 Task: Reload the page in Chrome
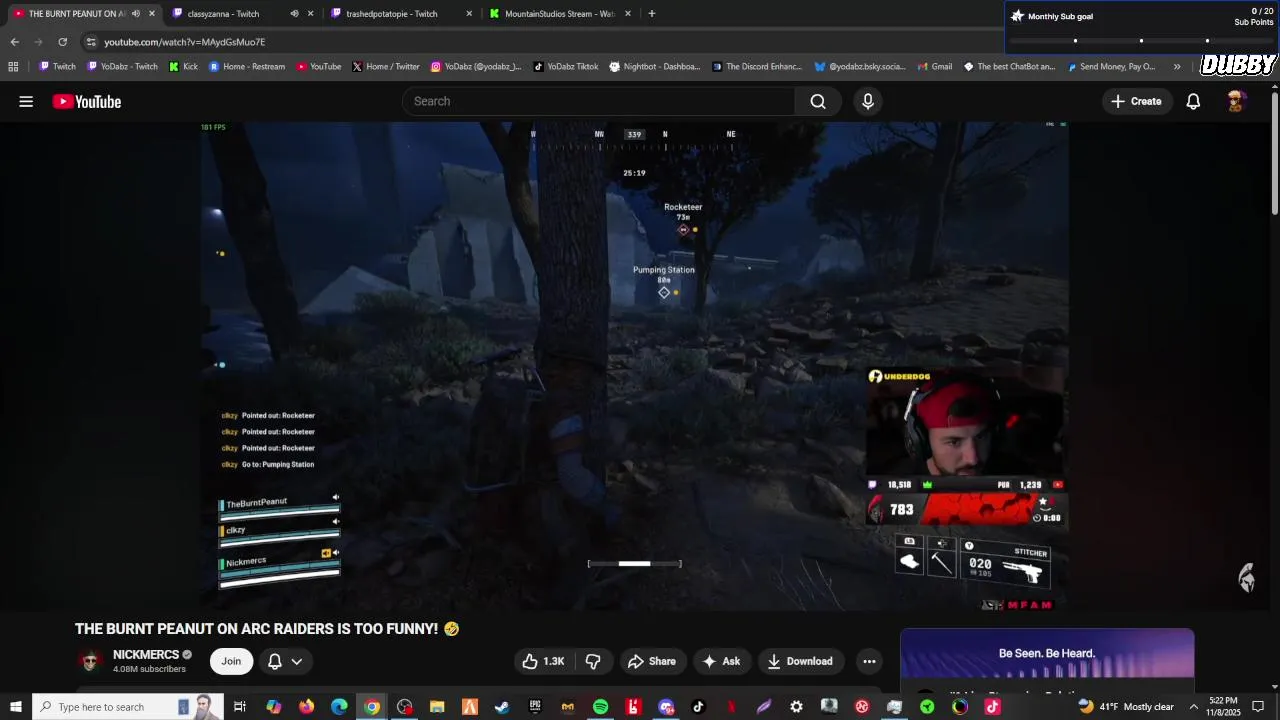(62, 42)
